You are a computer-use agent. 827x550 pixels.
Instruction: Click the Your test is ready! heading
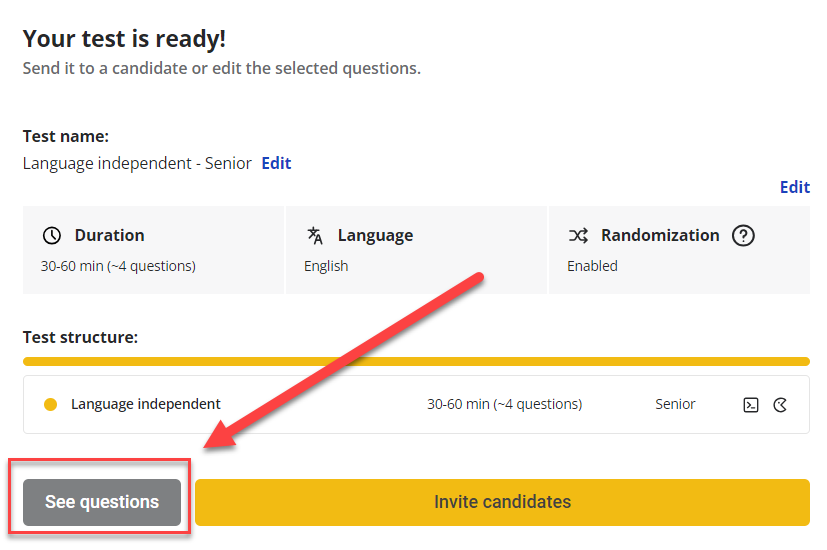tap(124, 39)
